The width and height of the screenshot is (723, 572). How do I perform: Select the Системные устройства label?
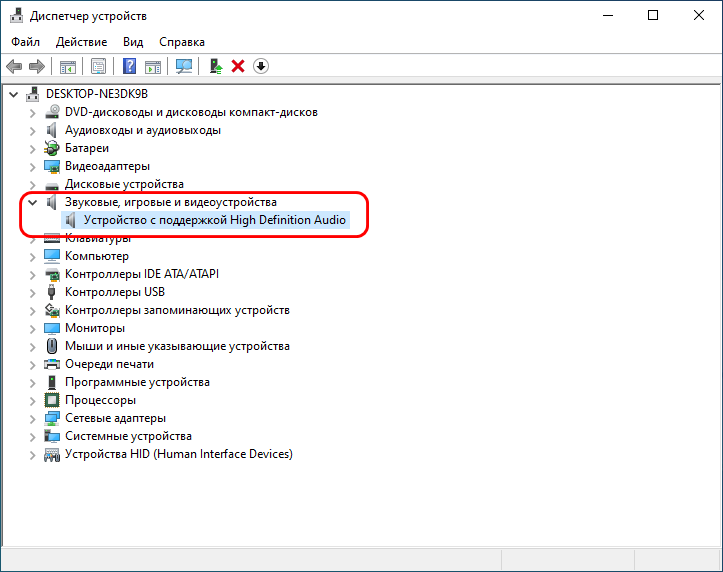(128, 436)
